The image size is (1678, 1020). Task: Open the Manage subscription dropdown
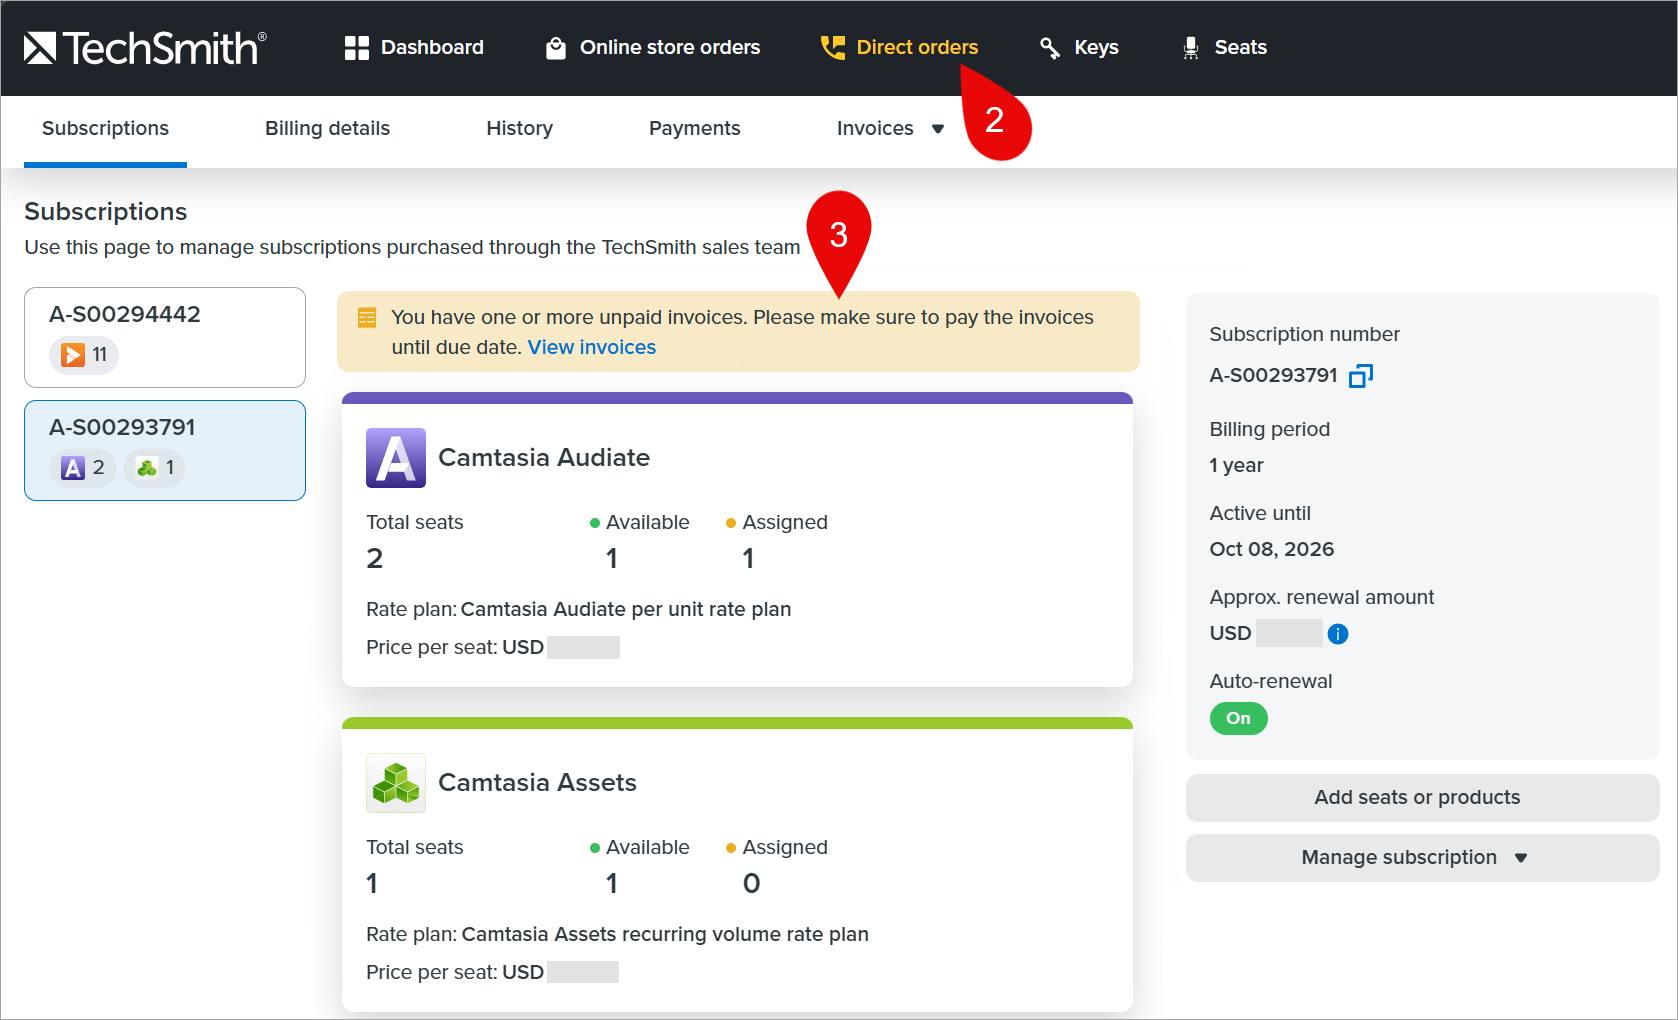click(x=1422, y=858)
